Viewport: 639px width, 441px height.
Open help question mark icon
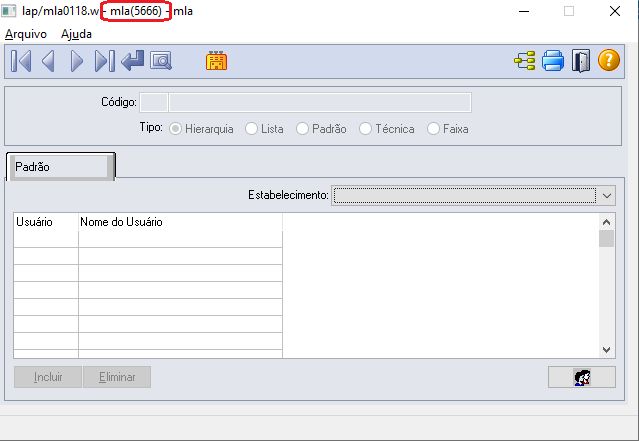(609, 60)
